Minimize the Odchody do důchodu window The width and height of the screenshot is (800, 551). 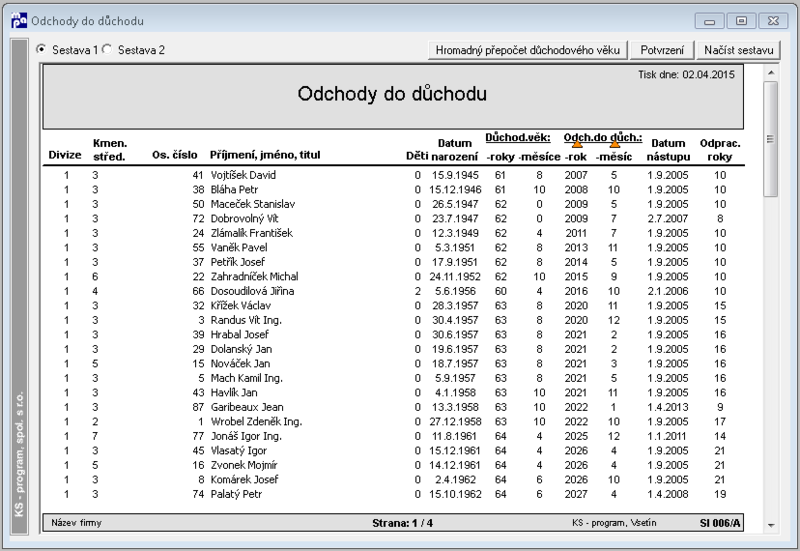tap(709, 21)
